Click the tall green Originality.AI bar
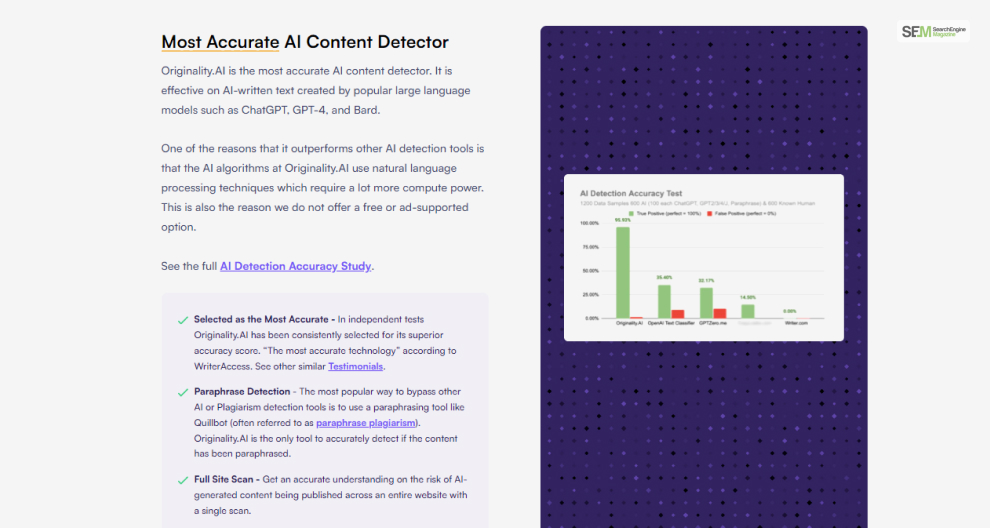The image size is (990, 528). [x=623, y=273]
